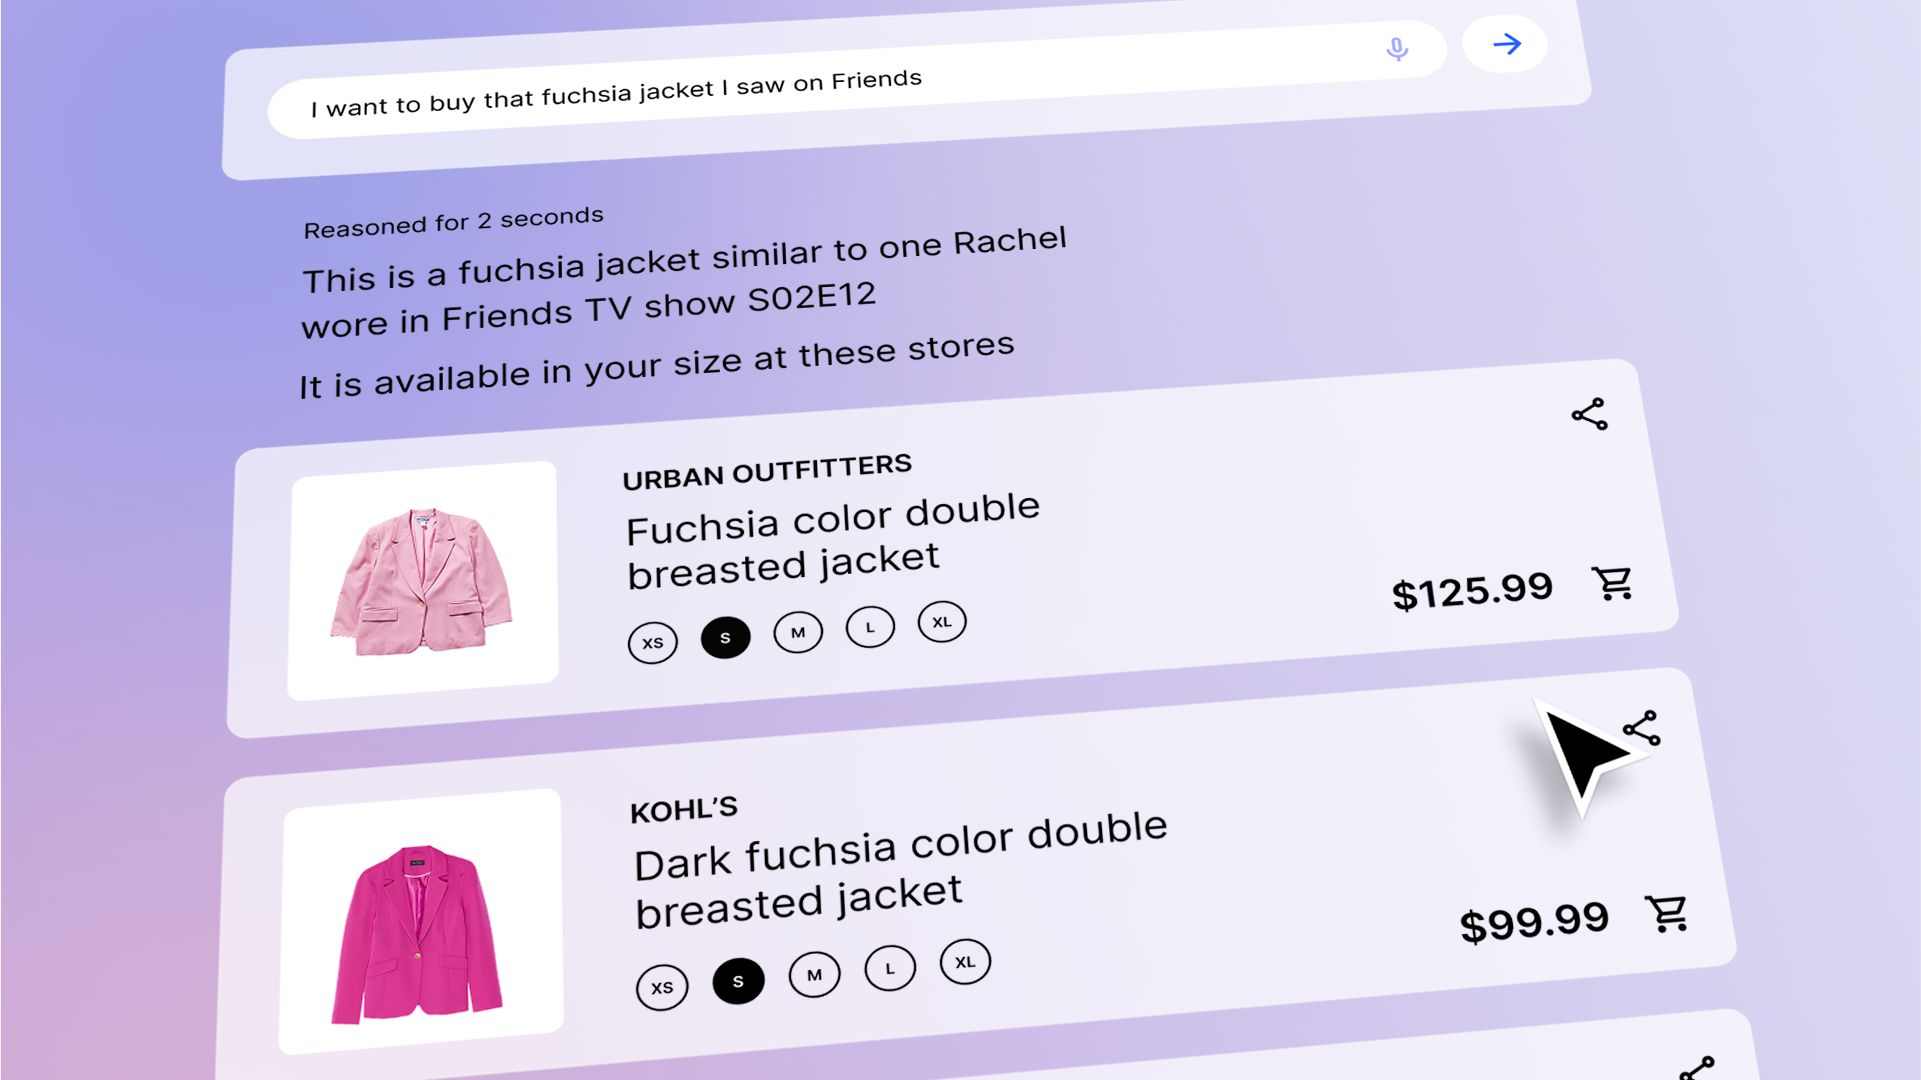Select size M for the Urban Outfitters jacket
The height and width of the screenshot is (1080, 1921).
(x=797, y=631)
